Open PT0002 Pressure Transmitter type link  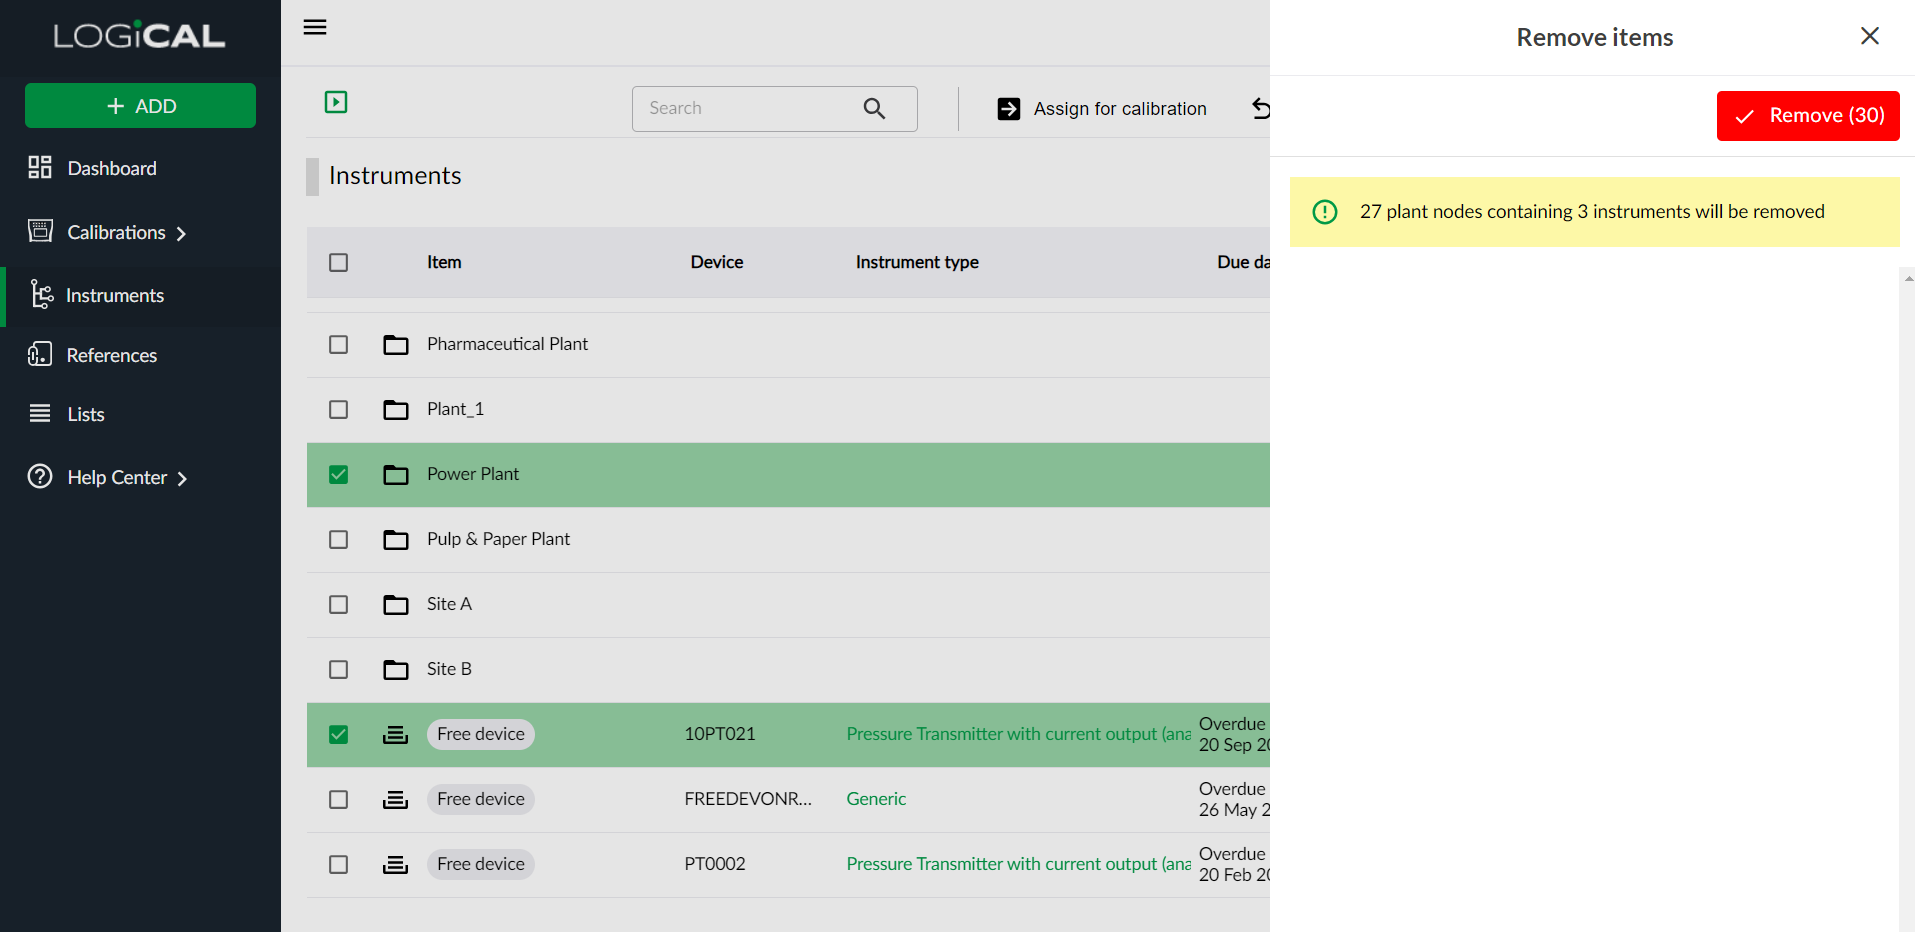1018,864
